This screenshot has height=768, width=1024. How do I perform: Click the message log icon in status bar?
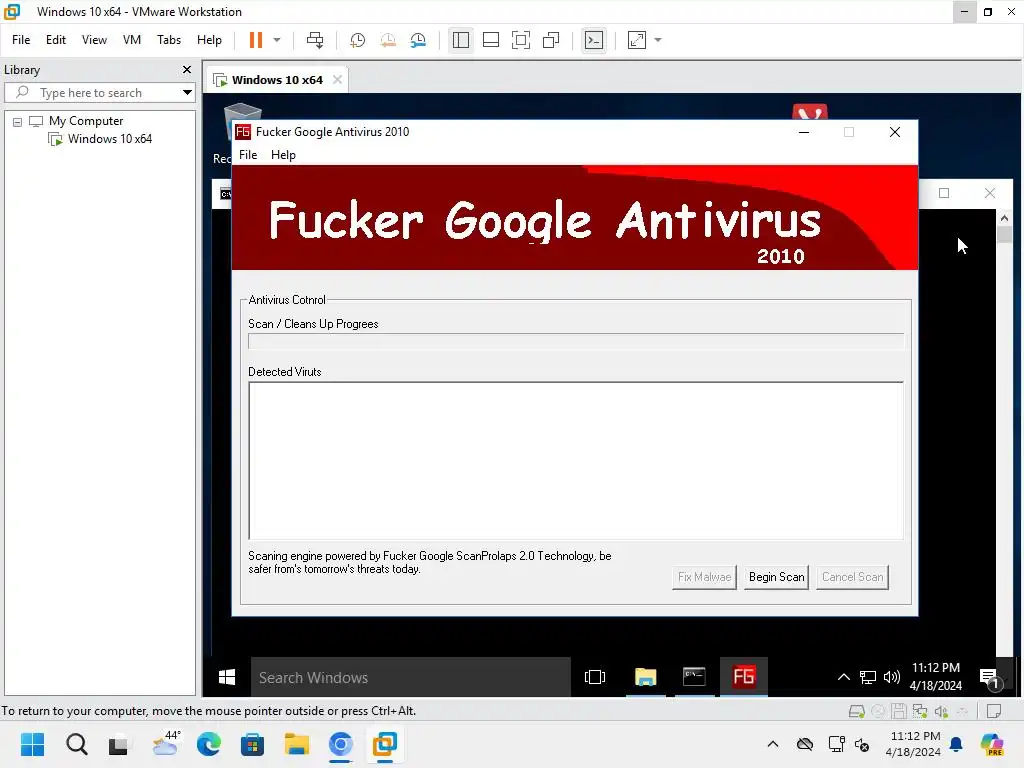[x=995, y=711]
